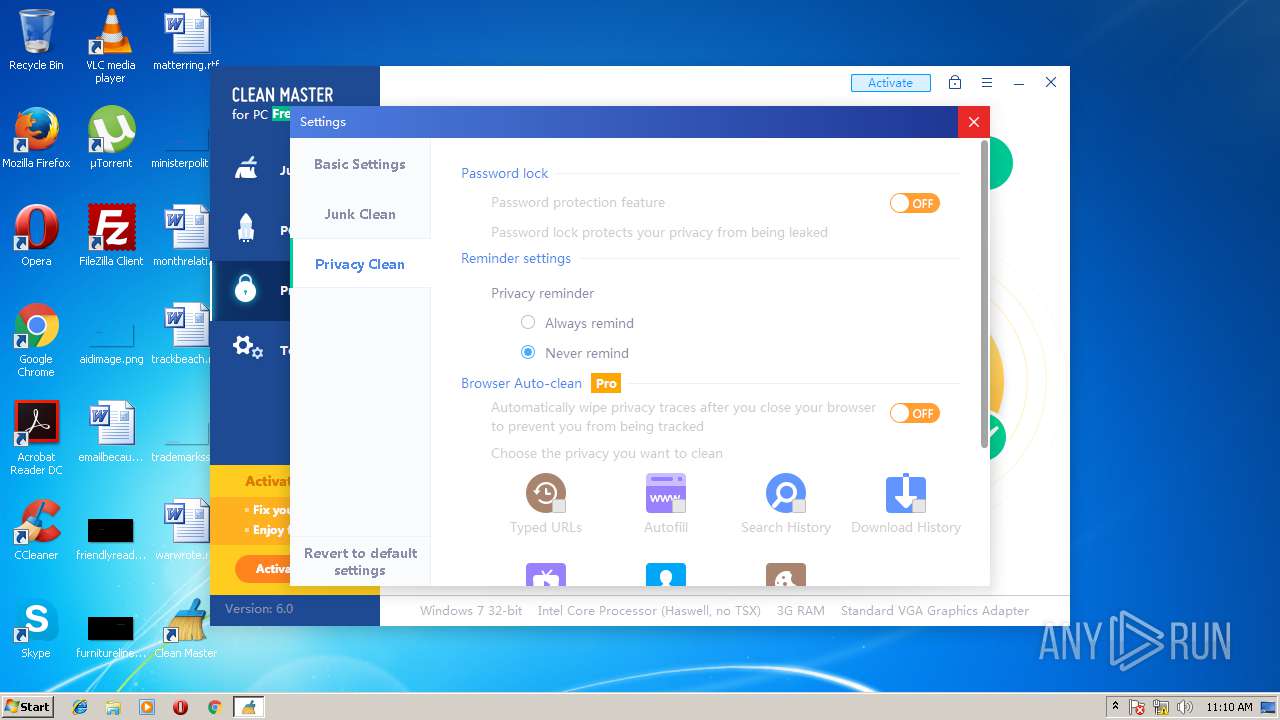Click Revert to default settings
Screen dimensions: 1280x720
coord(360,562)
